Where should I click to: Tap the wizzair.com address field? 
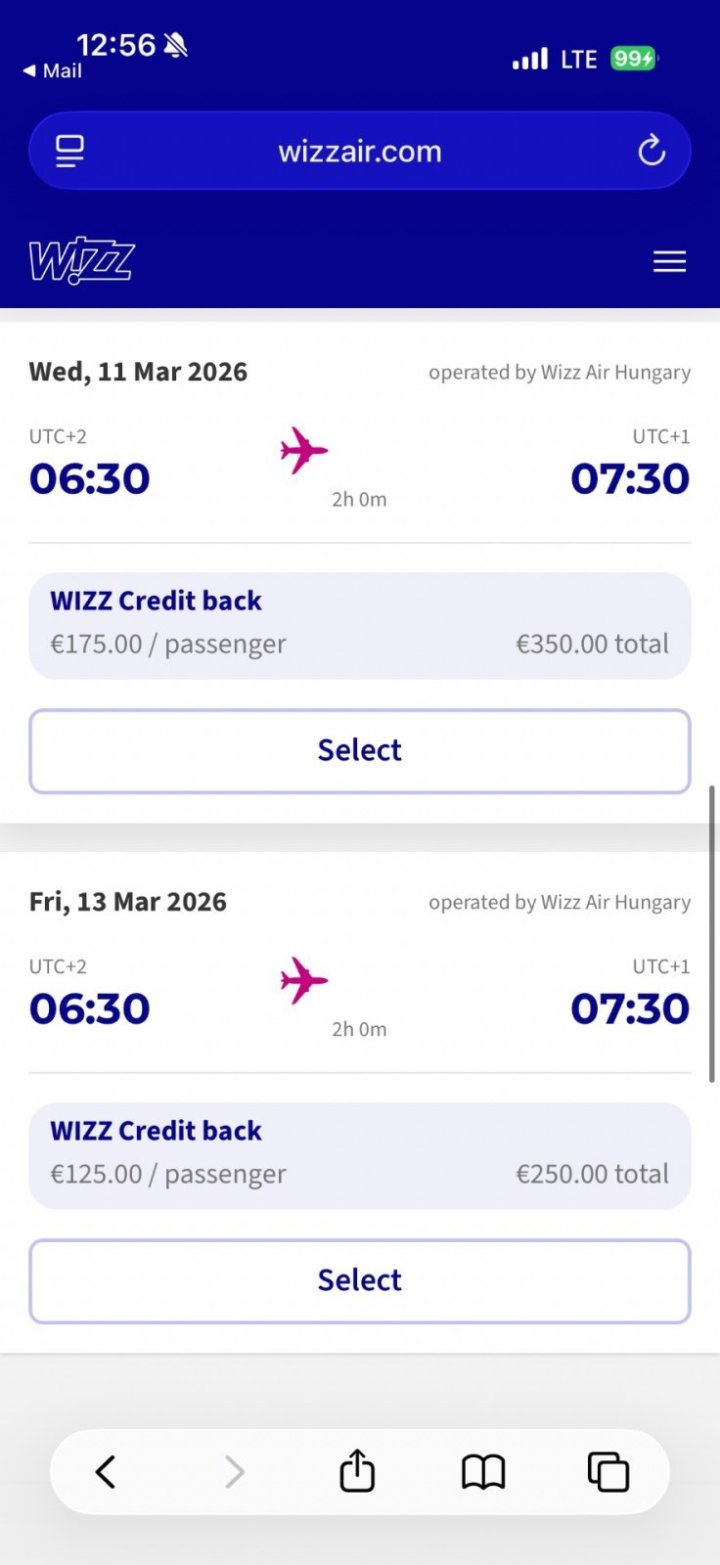pyautogui.click(x=360, y=151)
